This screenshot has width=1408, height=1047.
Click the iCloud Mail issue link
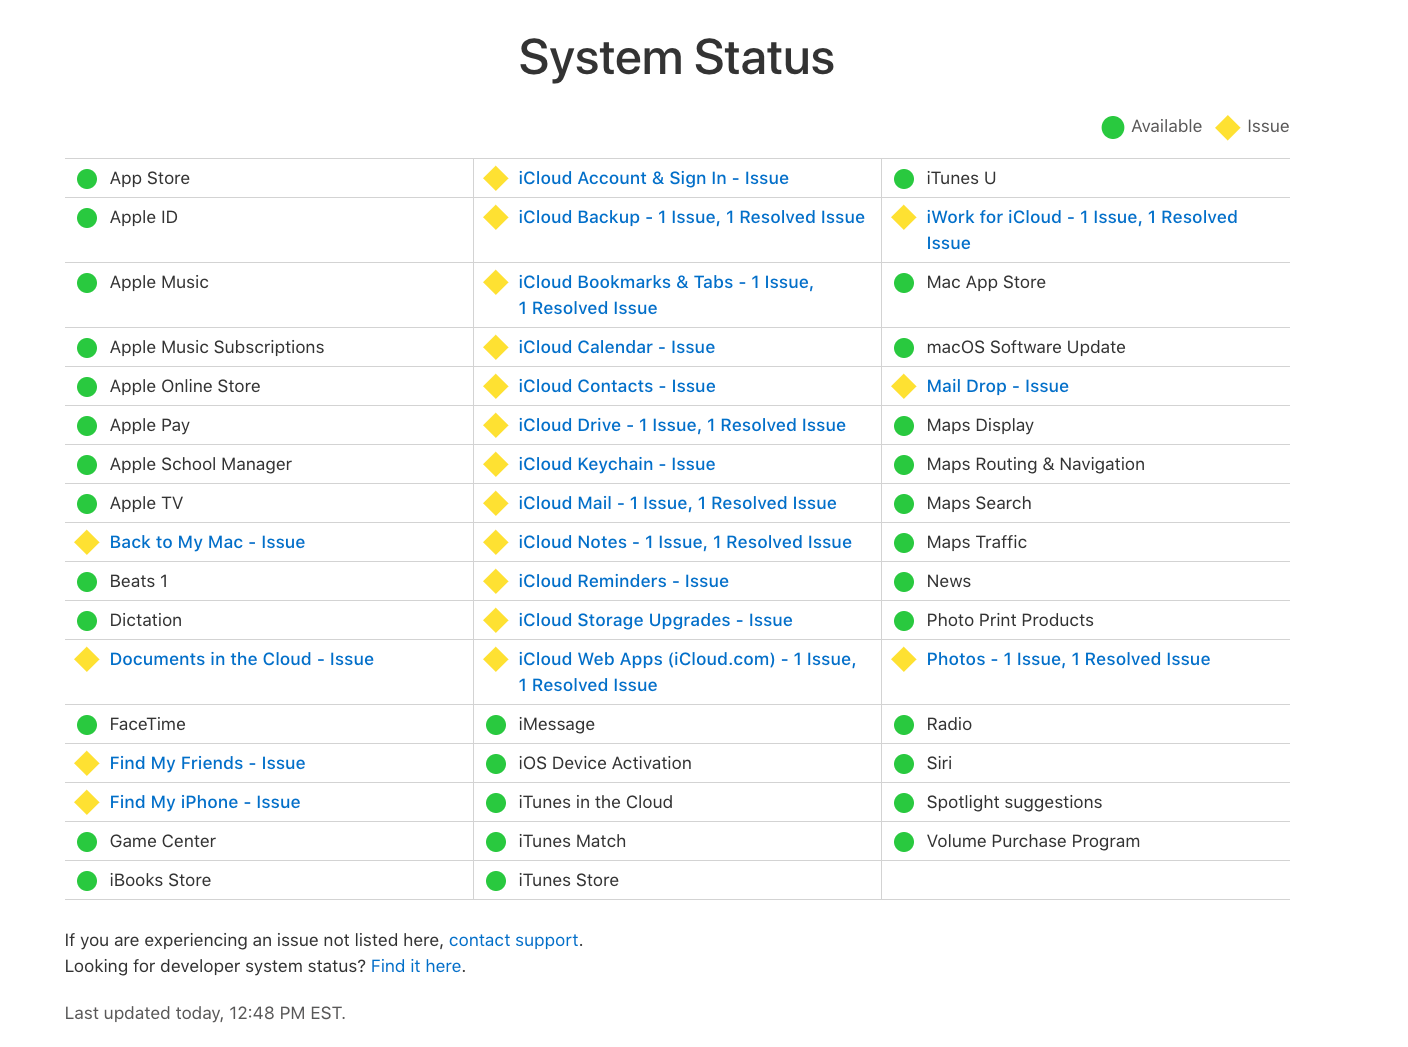pos(677,503)
